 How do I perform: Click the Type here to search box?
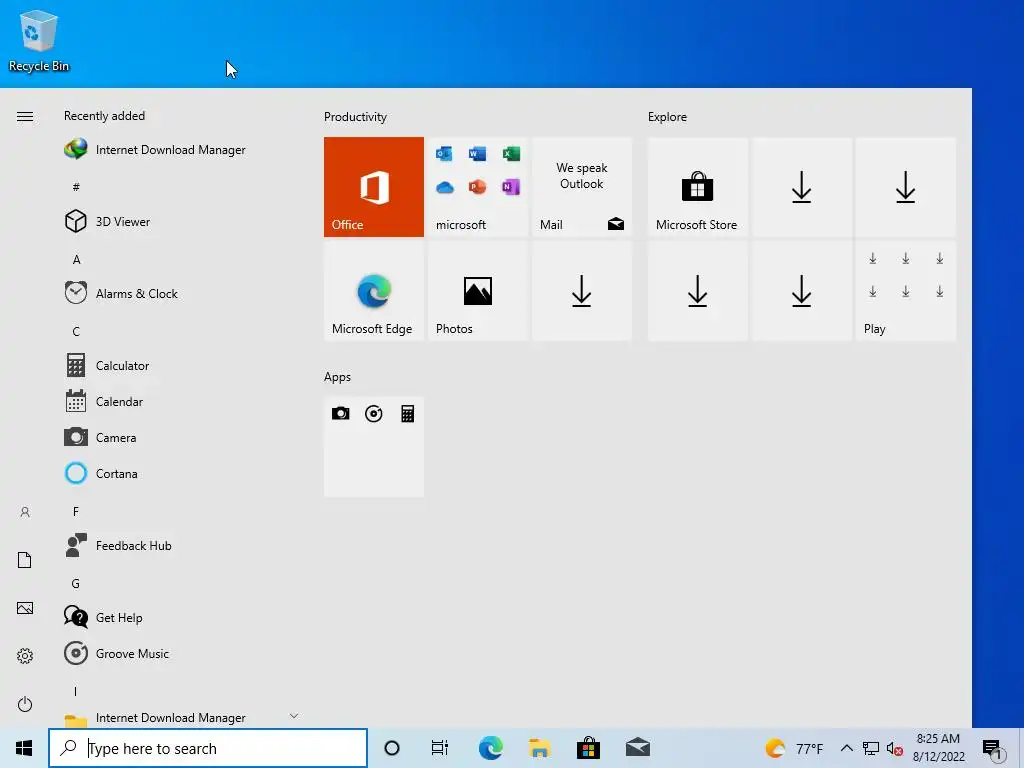208,748
